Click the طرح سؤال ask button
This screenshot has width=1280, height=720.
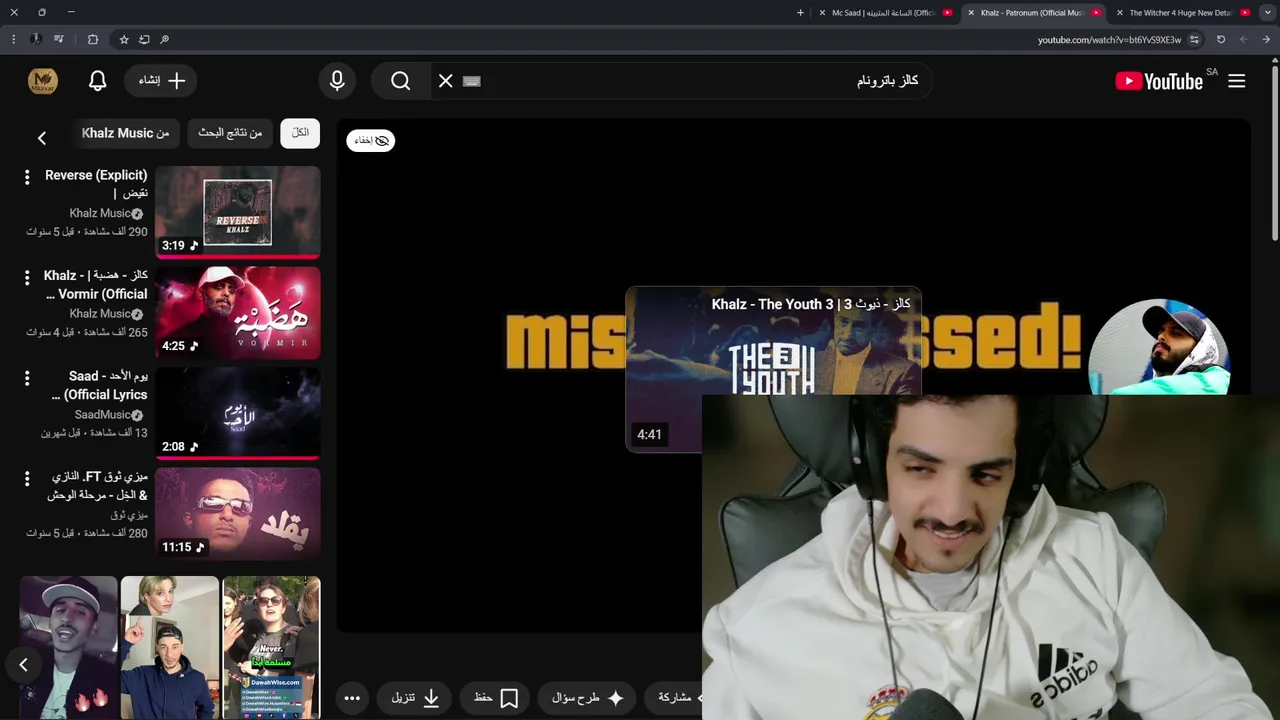pyautogui.click(x=588, y=698)
